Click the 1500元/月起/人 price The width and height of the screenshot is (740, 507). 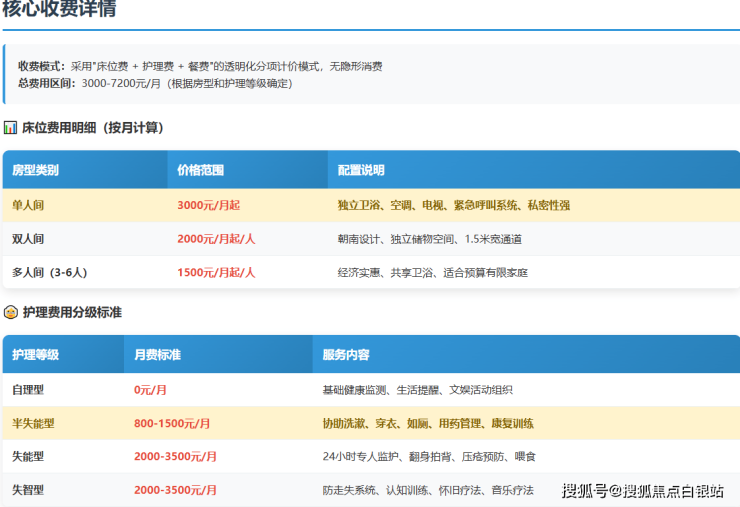tap(216, 272)
